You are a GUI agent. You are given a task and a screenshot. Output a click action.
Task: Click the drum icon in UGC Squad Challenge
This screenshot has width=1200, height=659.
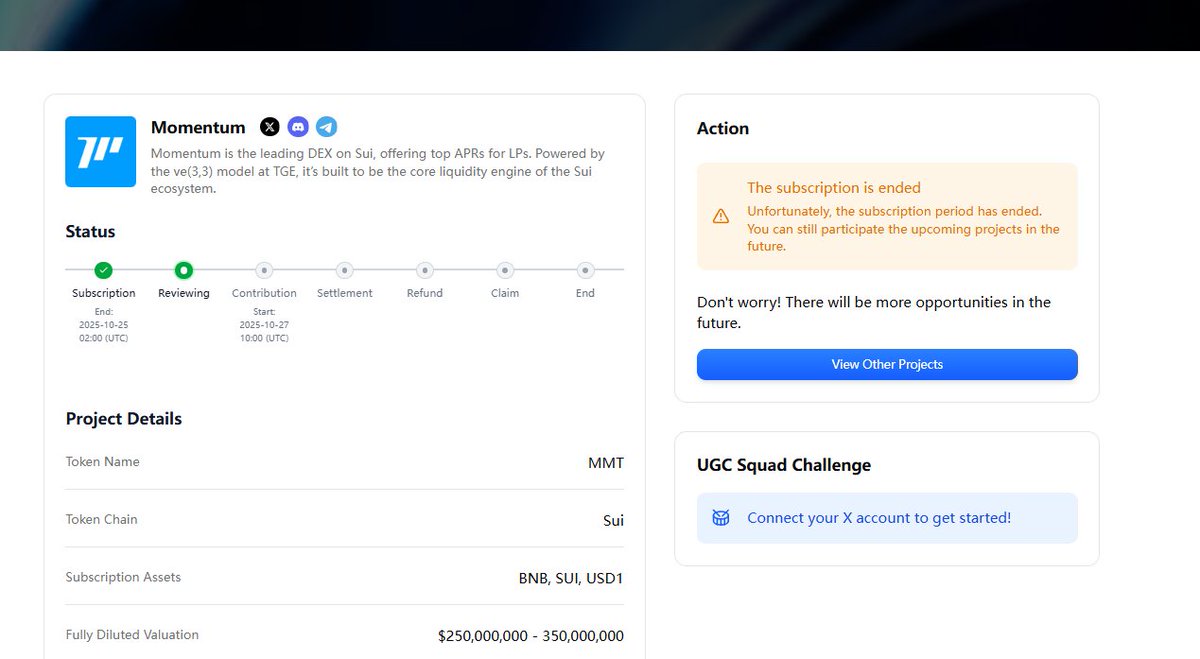[721, 518]
